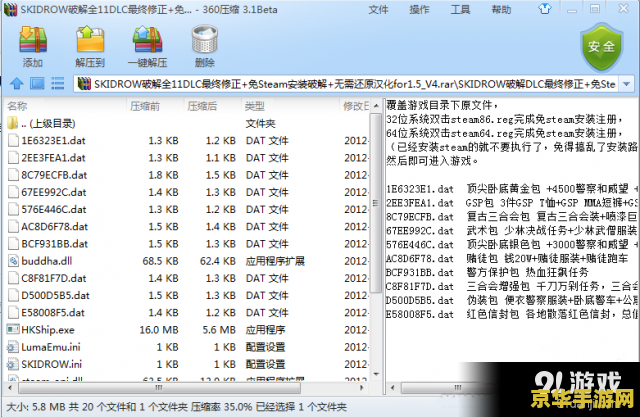The height and width of the screenshot is (417, 640).
Task: Click the file list horizontal scrollbar thumb
Action: point(159,388)
